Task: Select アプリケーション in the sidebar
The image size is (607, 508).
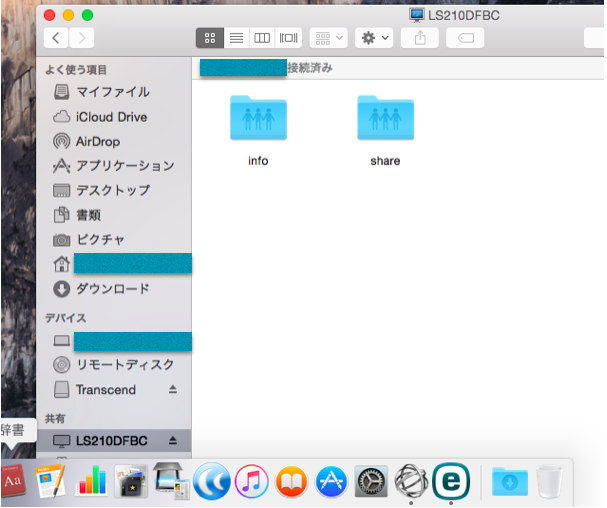Action: pos(124,166)
